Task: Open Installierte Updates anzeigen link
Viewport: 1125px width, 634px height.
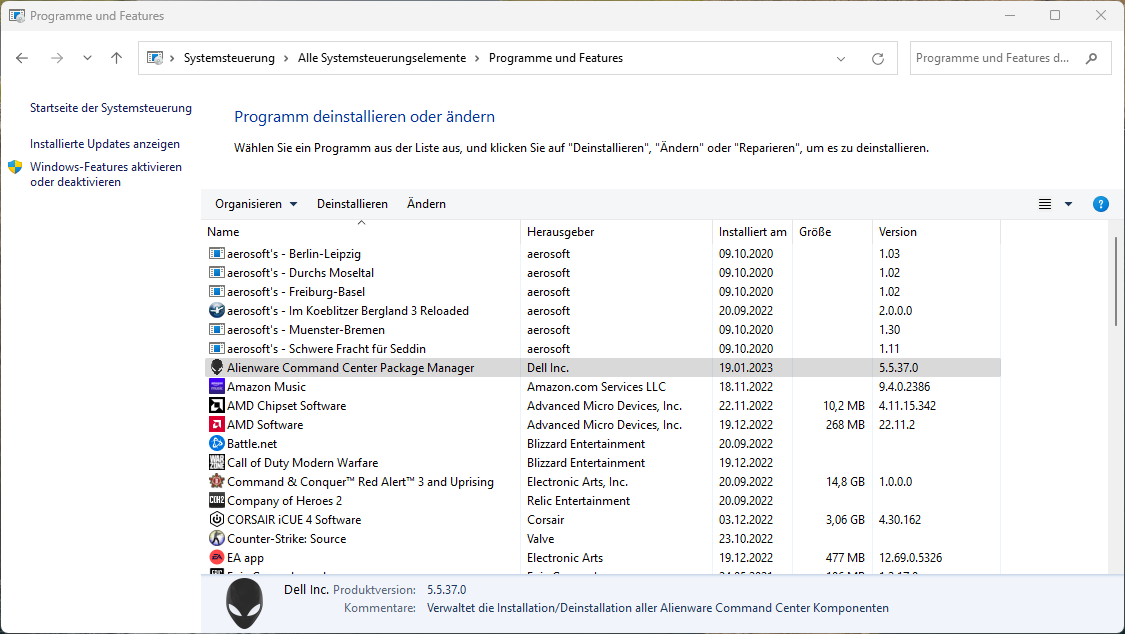Action: click(105, 144)
